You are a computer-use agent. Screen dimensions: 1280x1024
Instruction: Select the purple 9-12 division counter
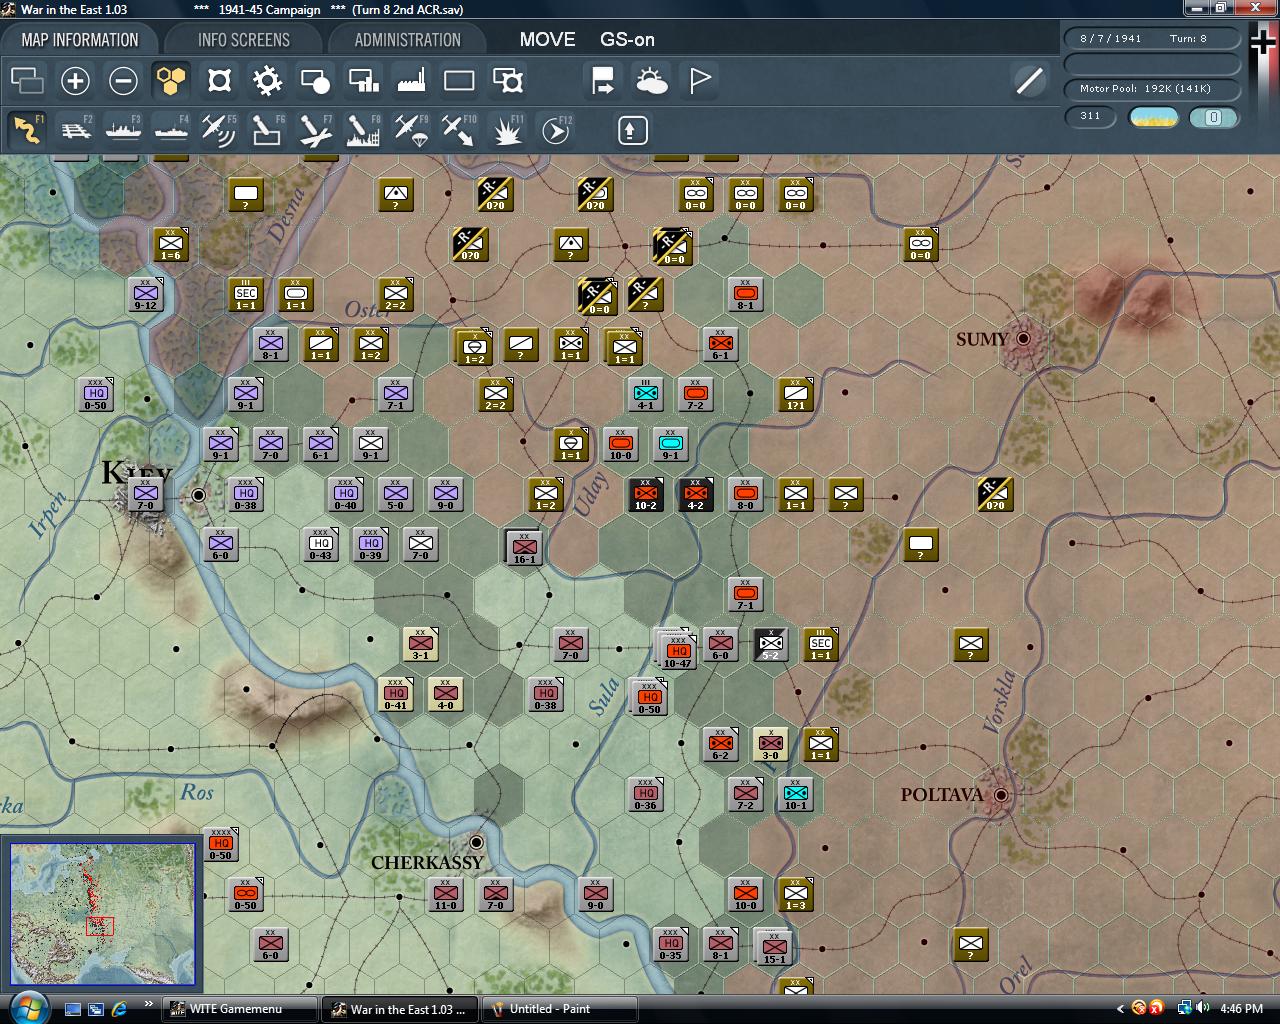point(146,295)
